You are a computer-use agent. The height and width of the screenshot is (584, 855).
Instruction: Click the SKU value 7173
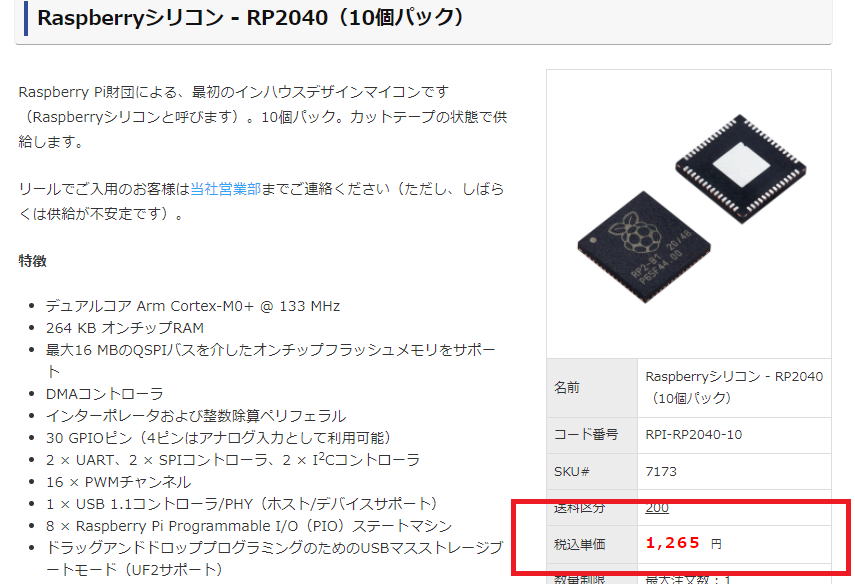coord(661,472)
